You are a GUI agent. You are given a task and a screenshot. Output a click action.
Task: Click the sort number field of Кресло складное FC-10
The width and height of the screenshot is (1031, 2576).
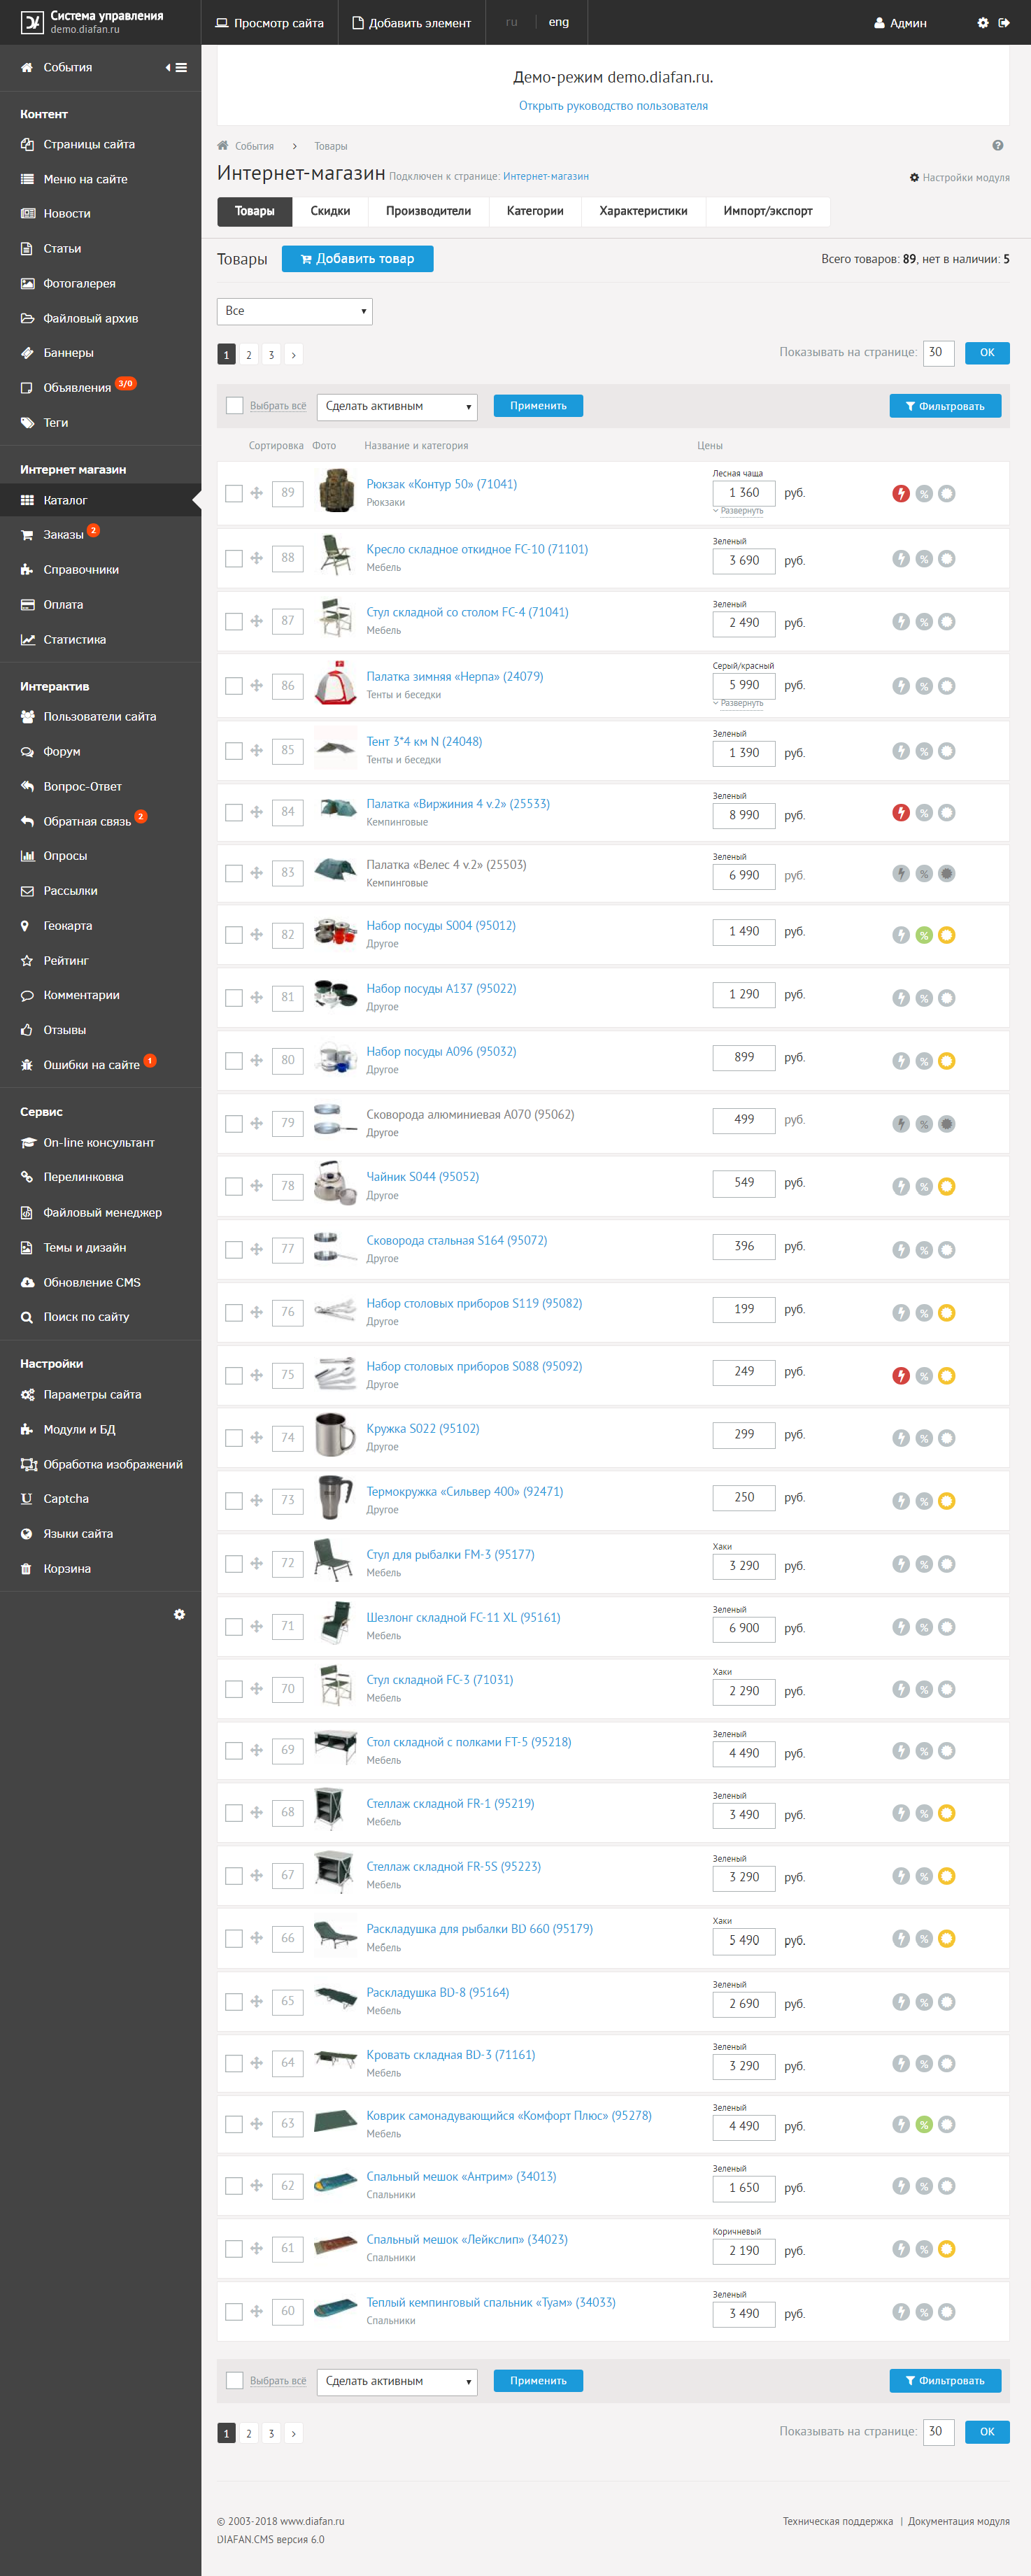288,558
